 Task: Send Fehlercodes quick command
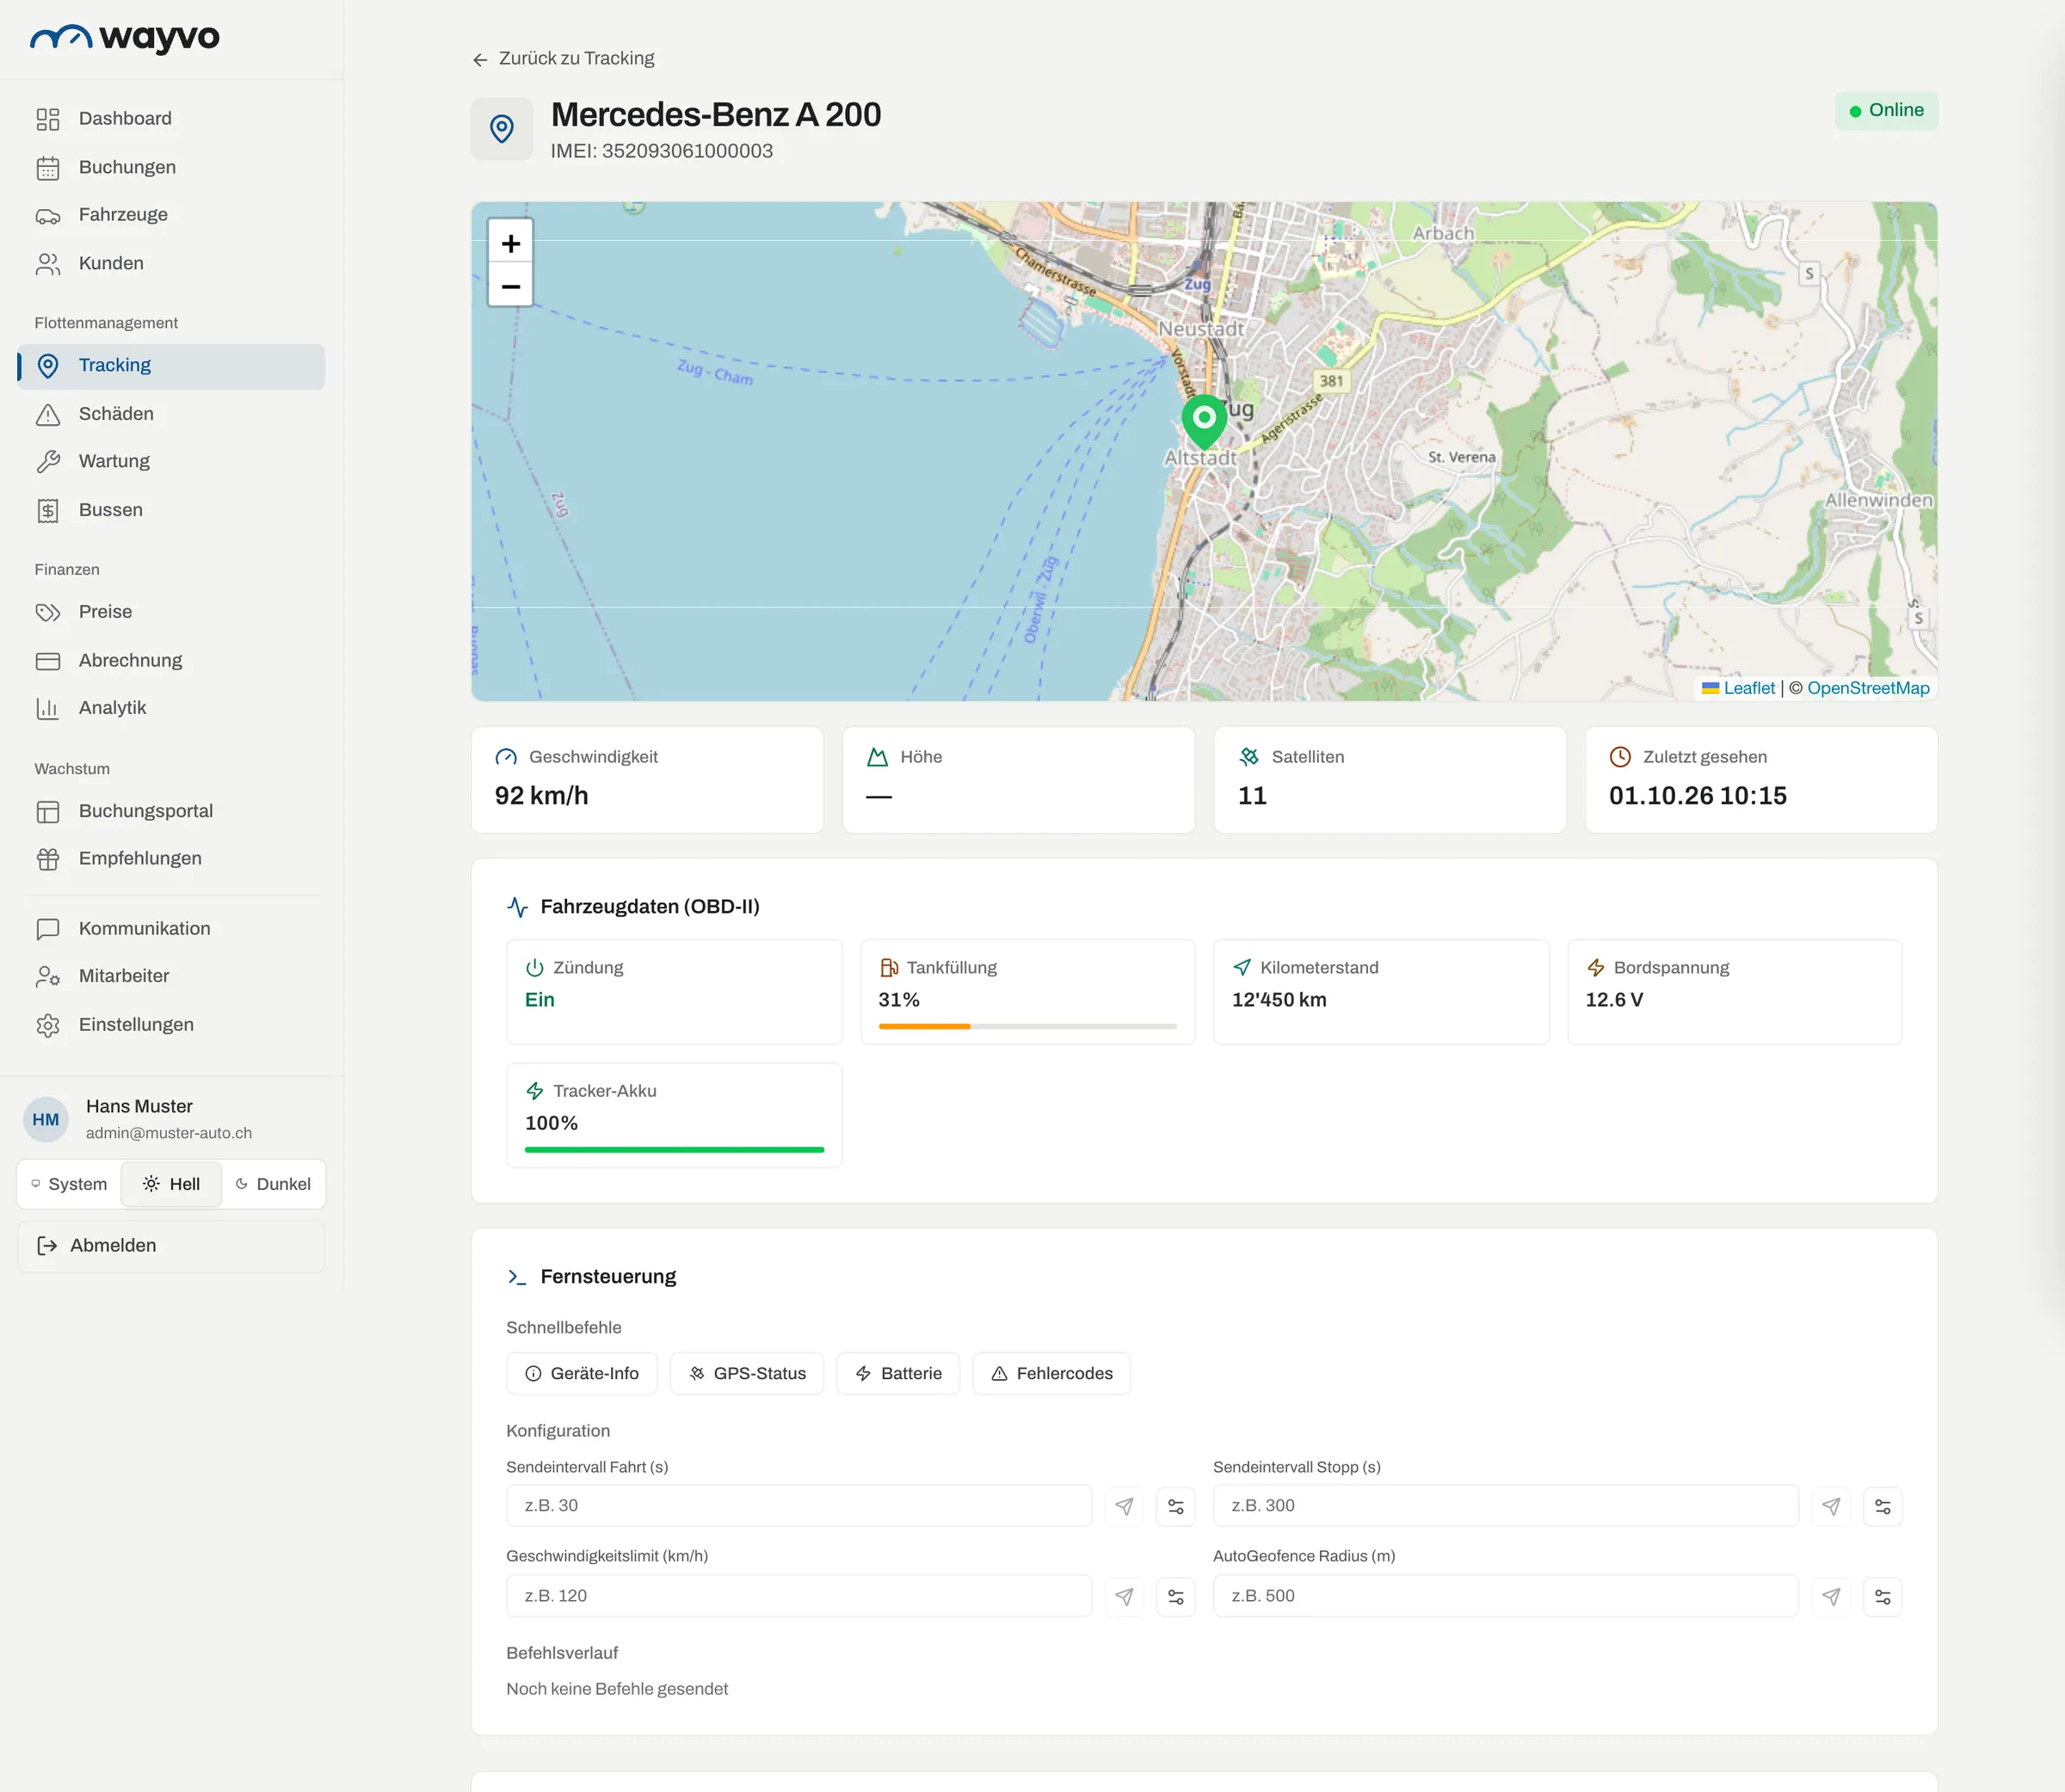(1052, 1374)
